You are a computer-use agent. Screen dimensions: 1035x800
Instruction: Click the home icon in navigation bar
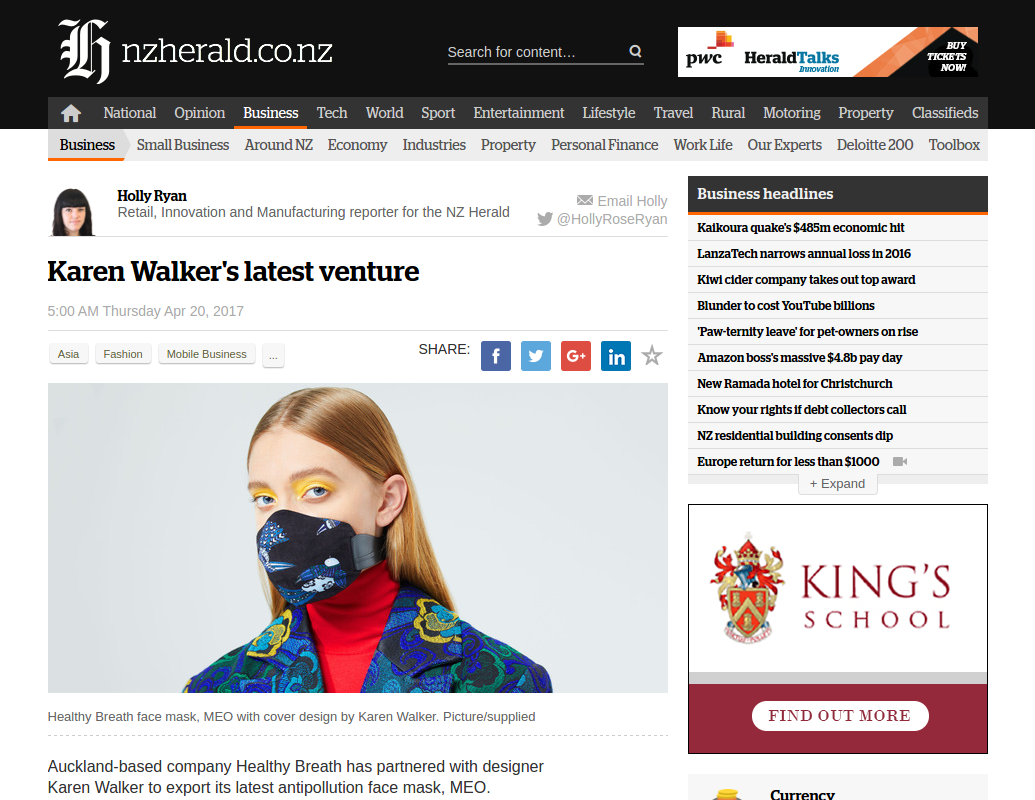coord(71,114)
